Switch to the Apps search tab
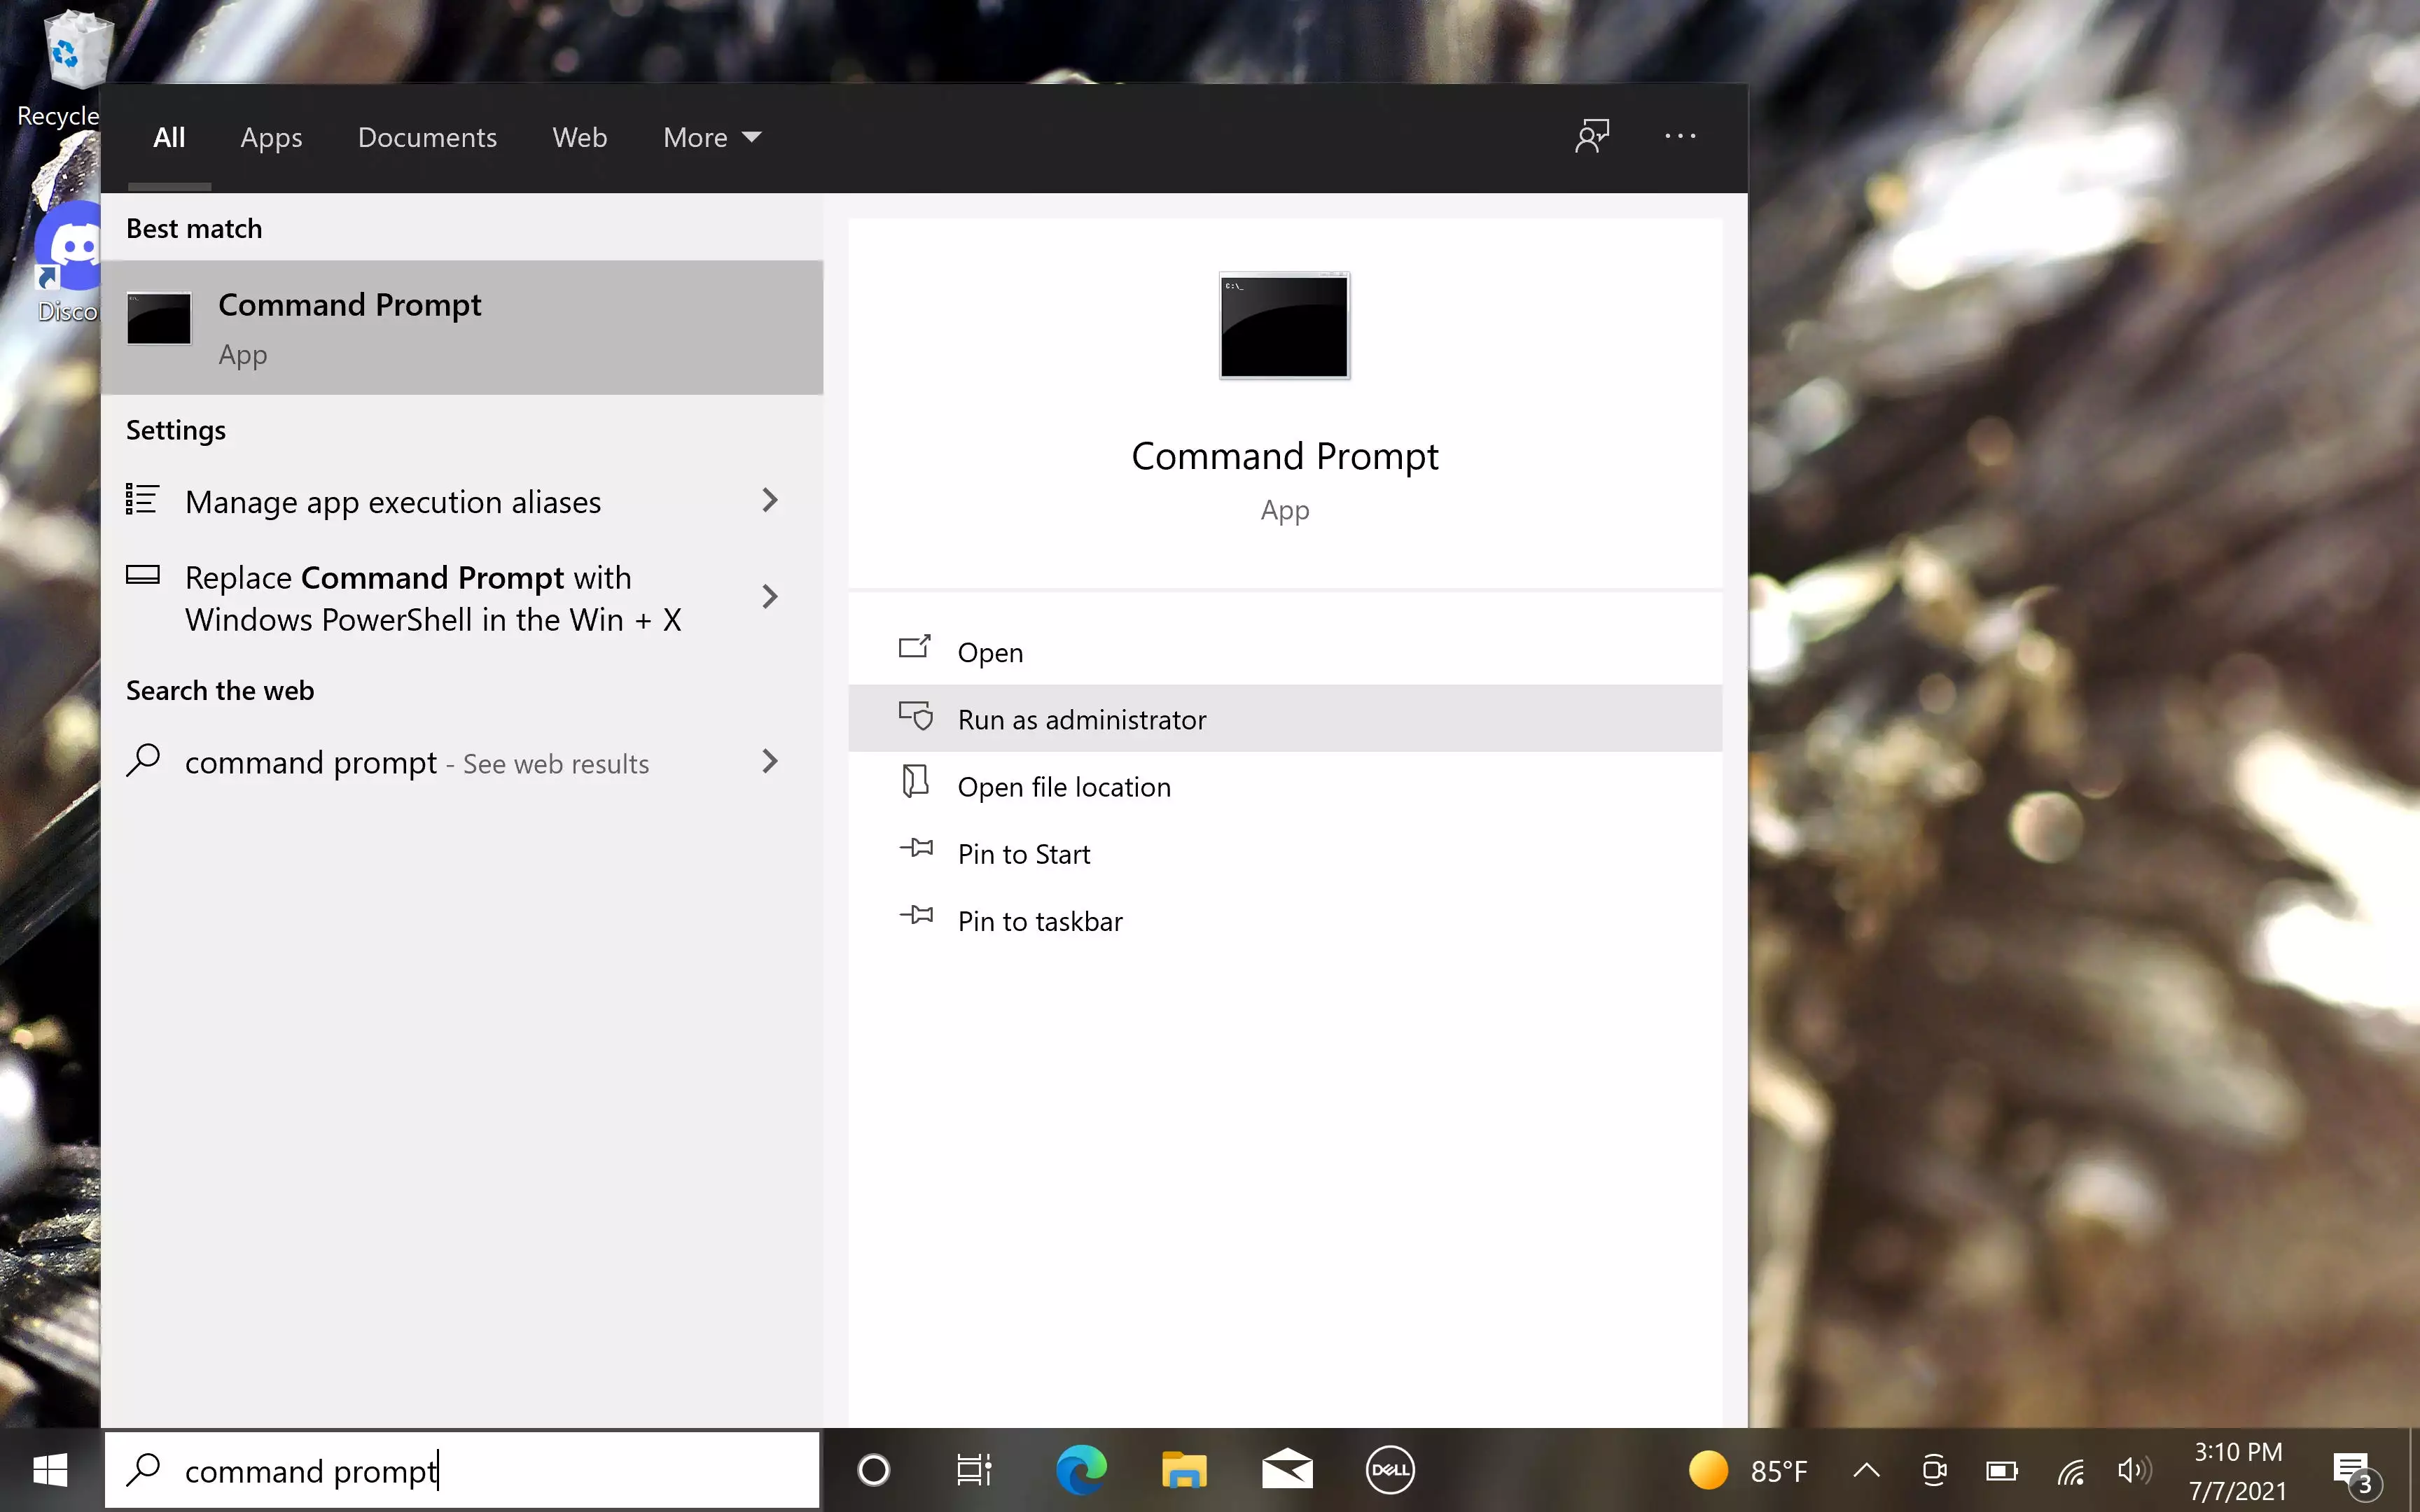The height and width of the screenshot is (1512, 2420). pyautogui.click(x=271, y=137)
